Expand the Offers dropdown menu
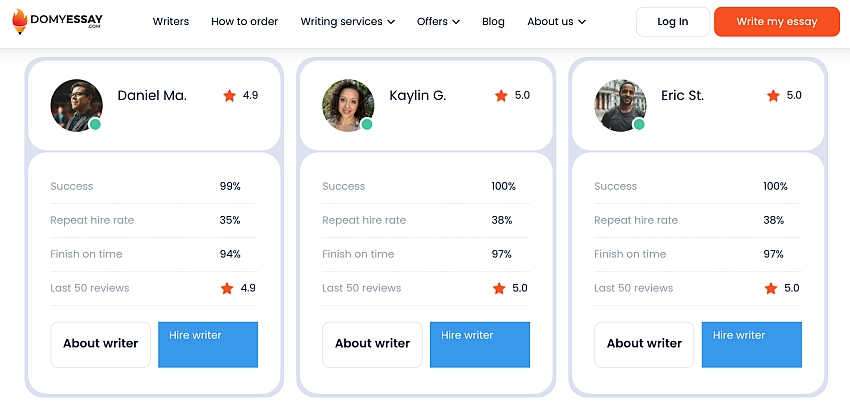 click(438, 21)
